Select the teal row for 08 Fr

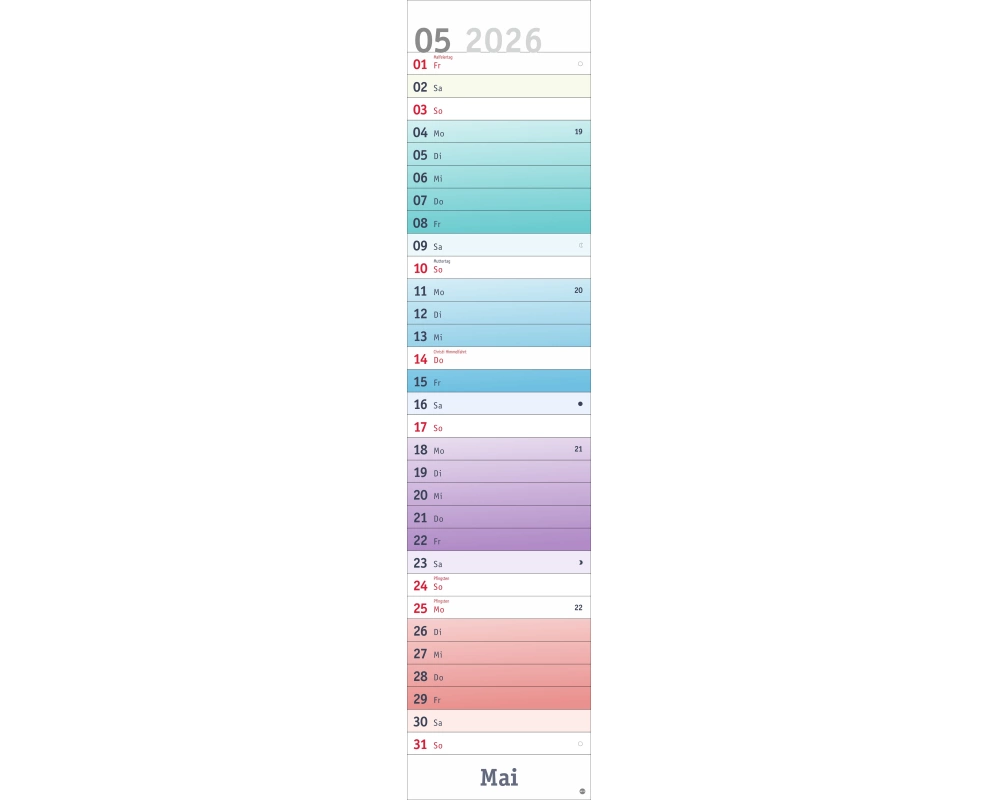pyautogui.click(x=498, y=223)
